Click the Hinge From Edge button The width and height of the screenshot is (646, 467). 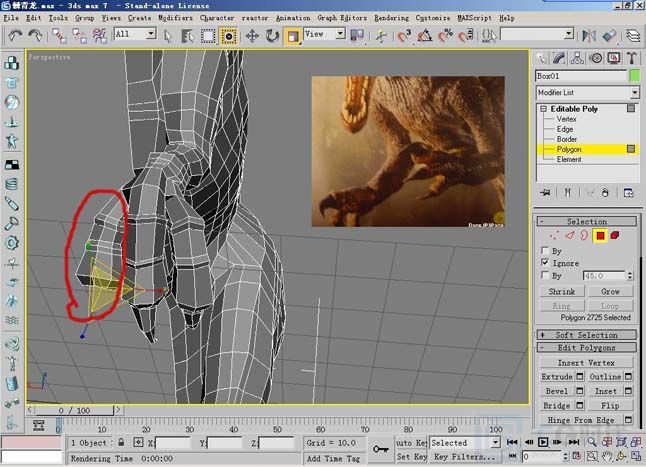(581, 420)
